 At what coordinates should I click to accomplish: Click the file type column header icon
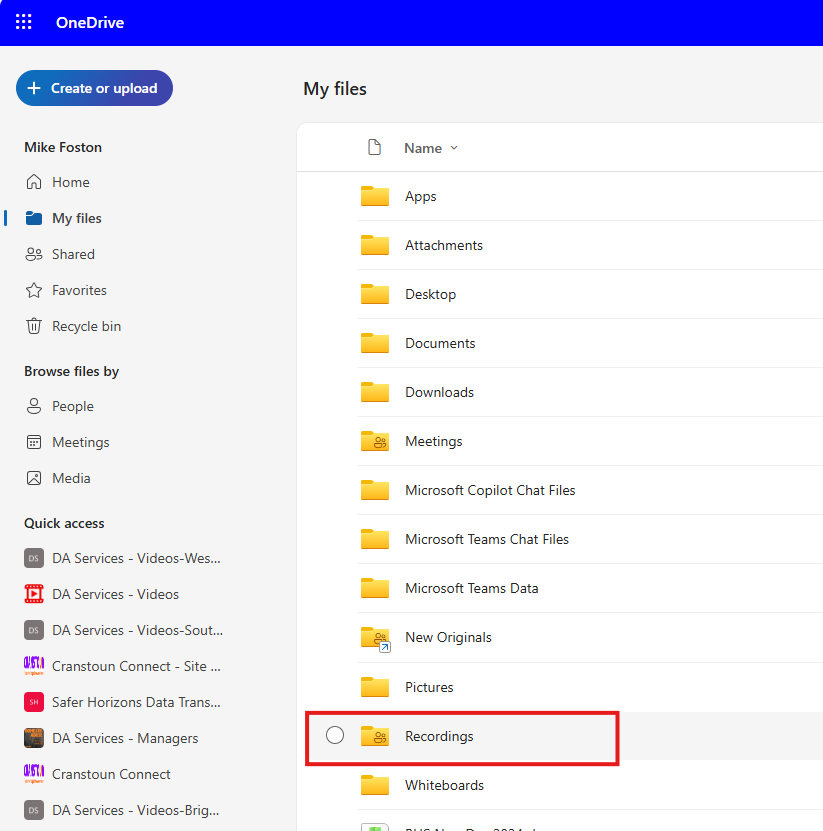374,148
